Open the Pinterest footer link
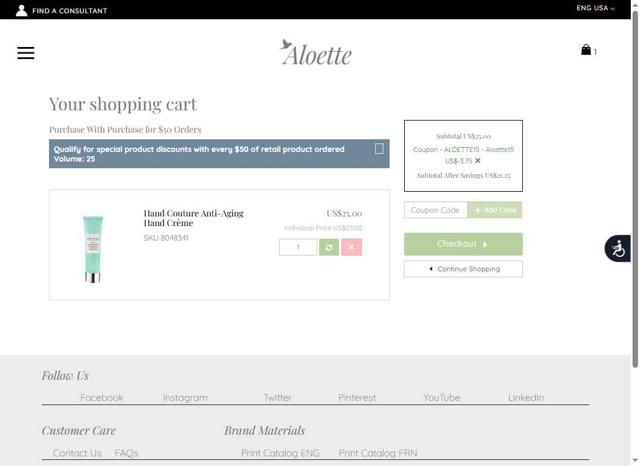The image size is (640, 466). 357,397
